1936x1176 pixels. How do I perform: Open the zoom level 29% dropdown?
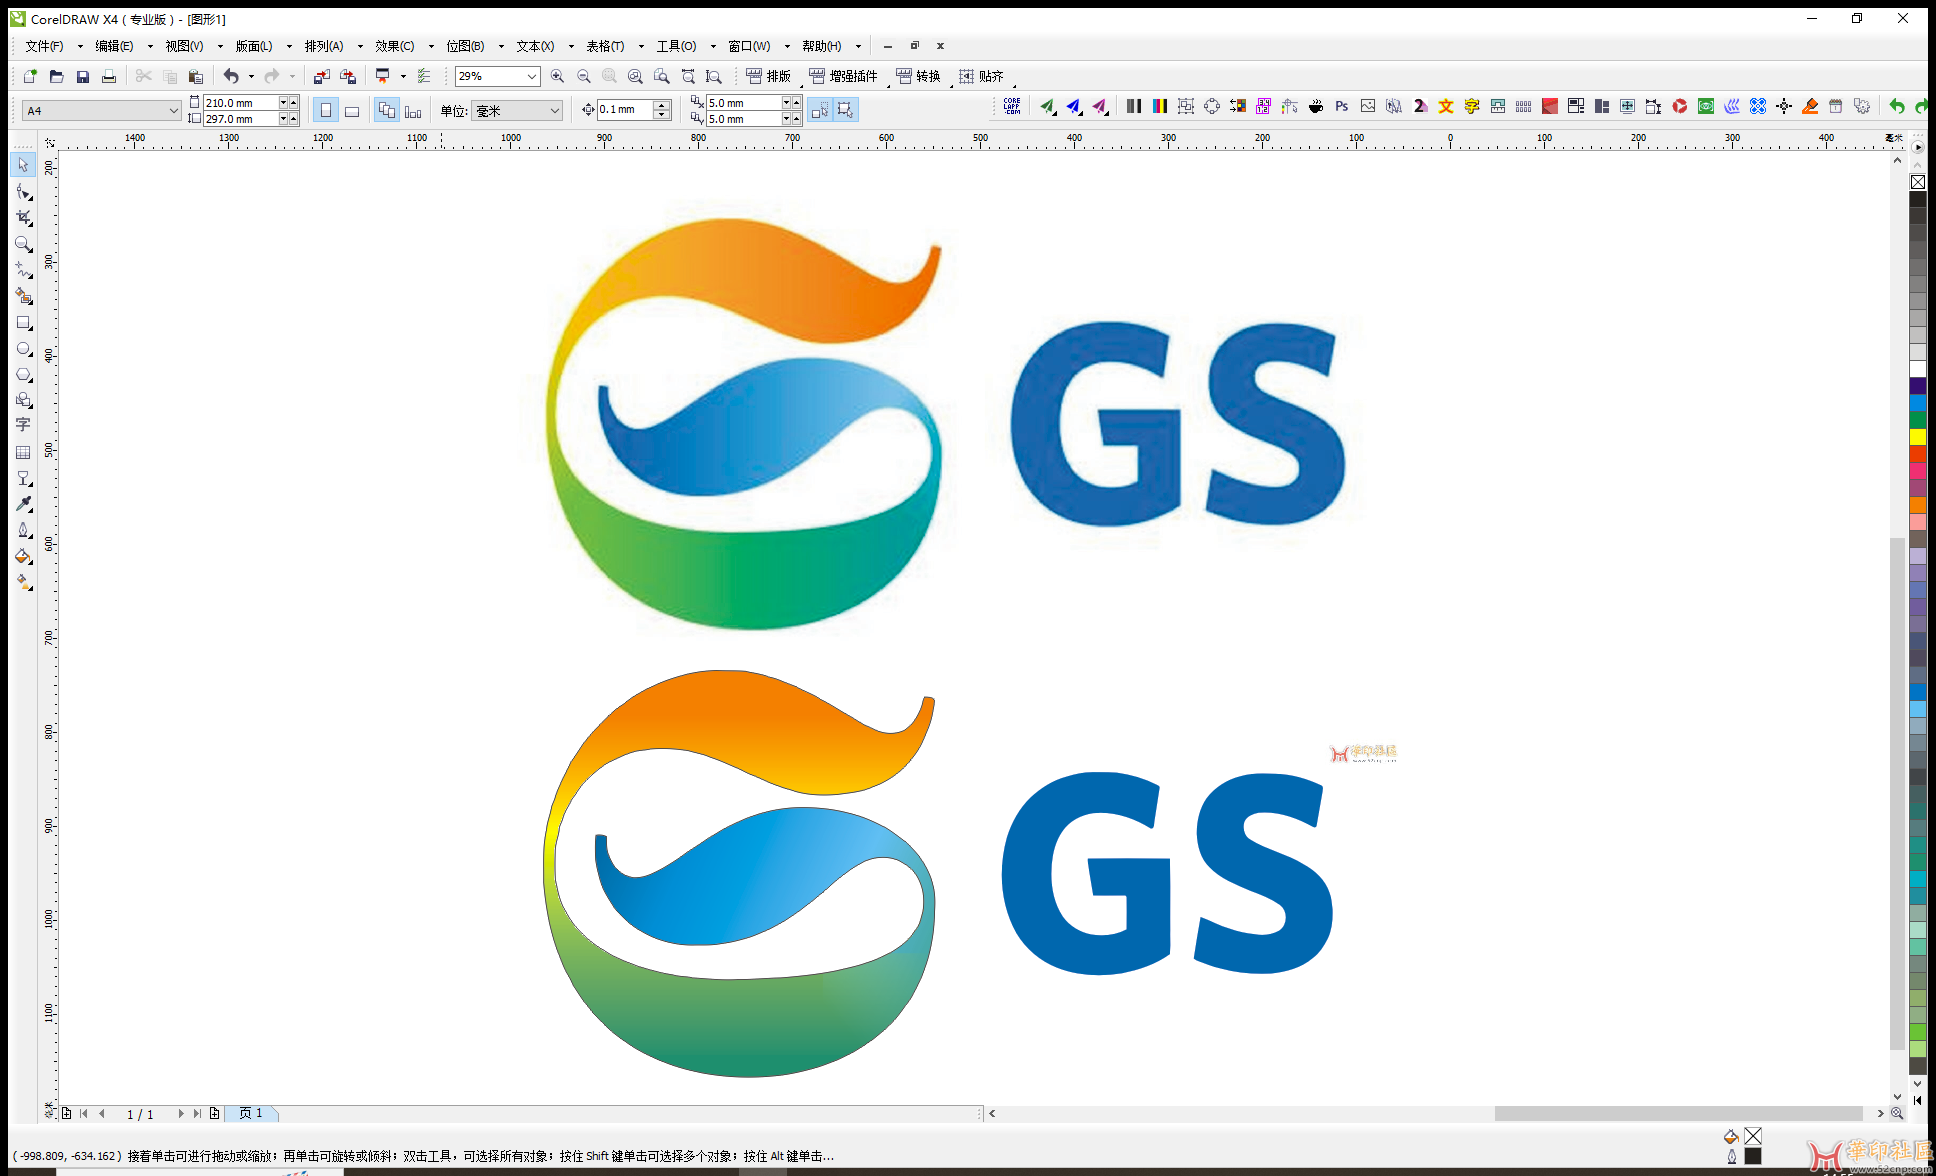click(532, 76)
